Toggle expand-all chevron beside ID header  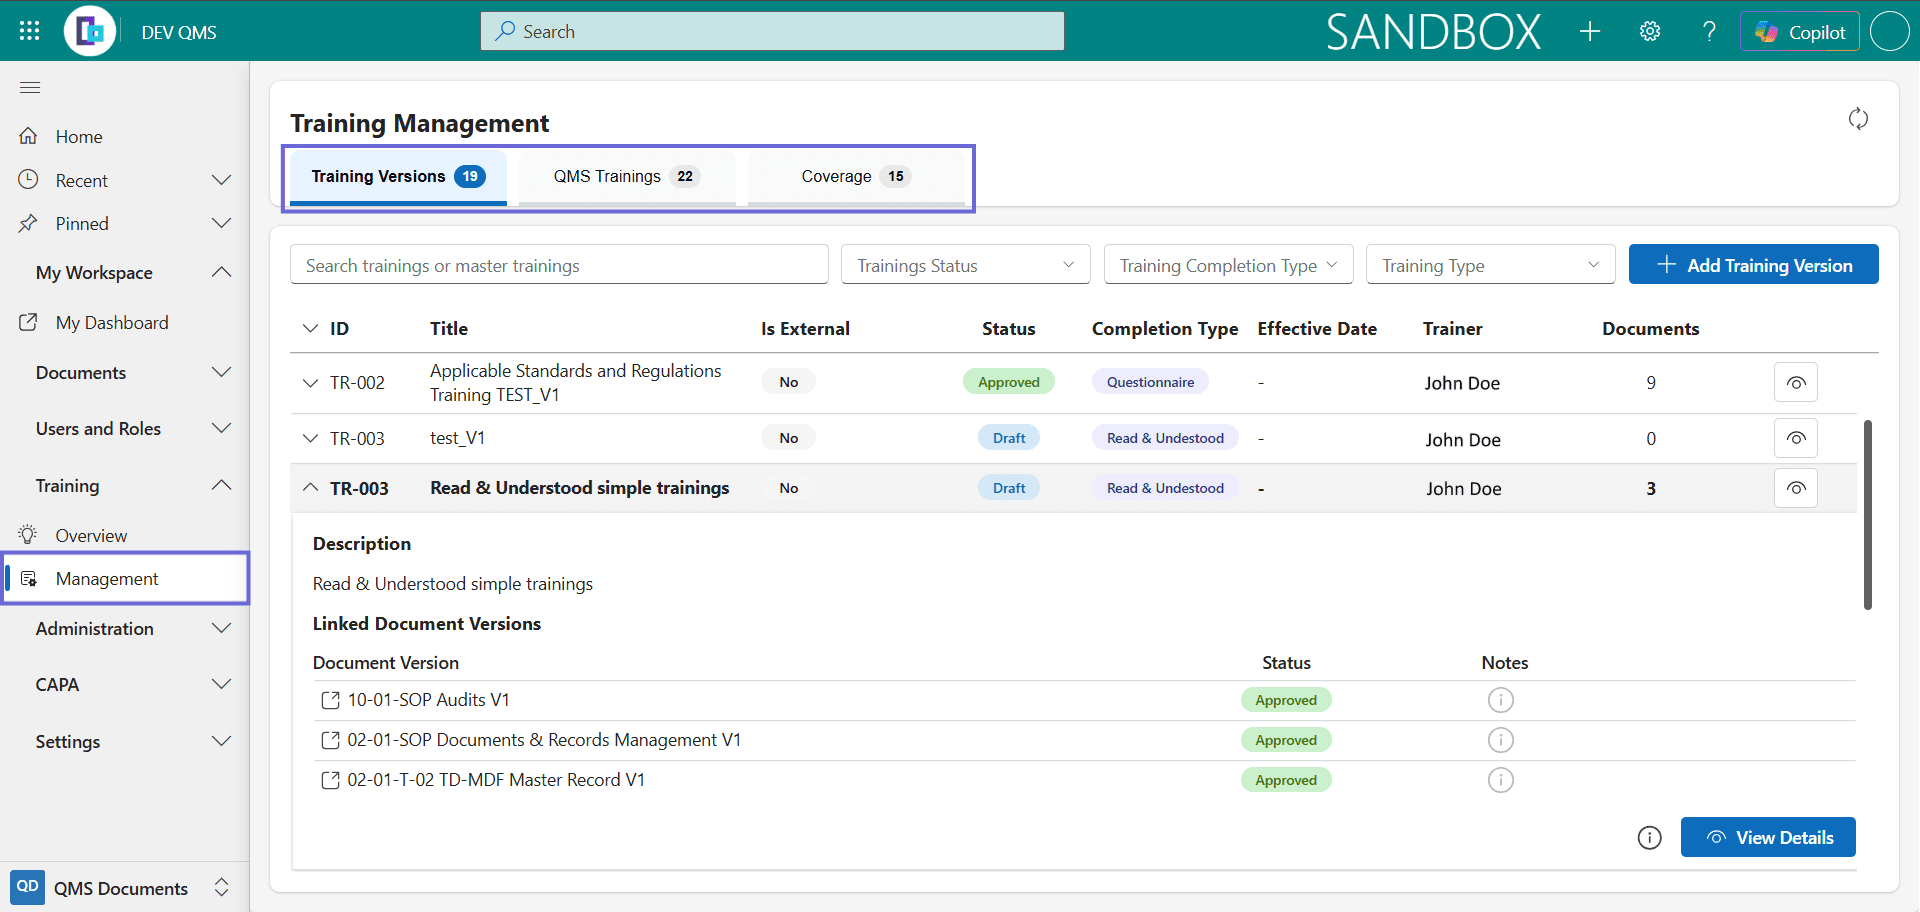pos(310,328)
